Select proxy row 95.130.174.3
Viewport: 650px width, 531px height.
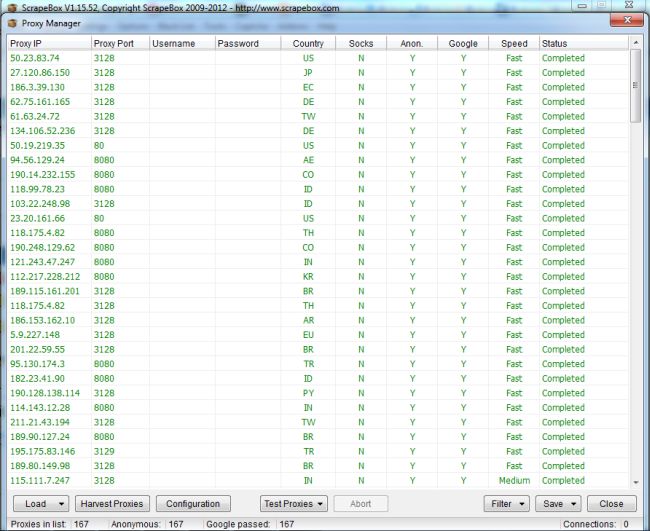[x=318, y=364]
